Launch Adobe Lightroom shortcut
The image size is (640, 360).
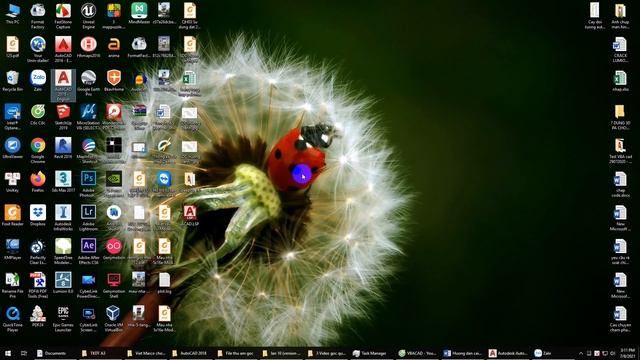pos(88,218)
